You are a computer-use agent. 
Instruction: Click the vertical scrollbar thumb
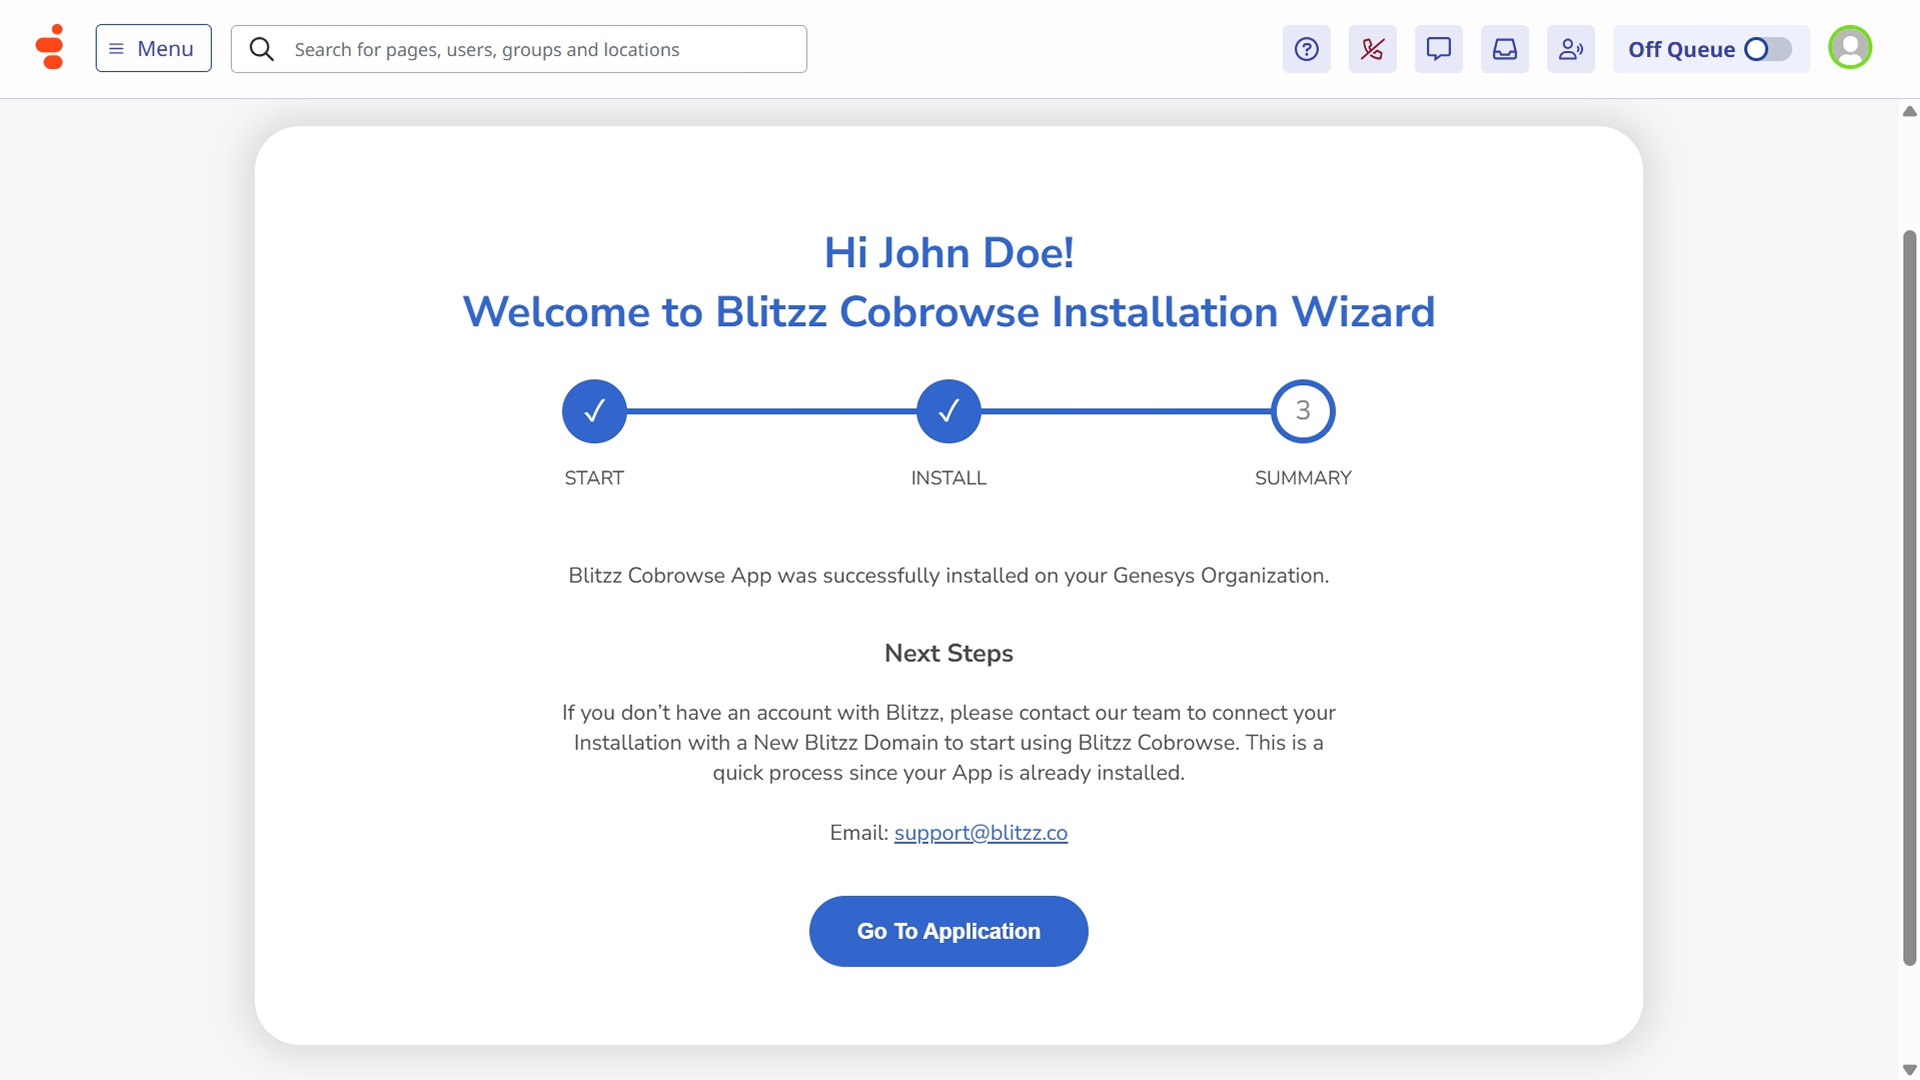pos(1909,598)
